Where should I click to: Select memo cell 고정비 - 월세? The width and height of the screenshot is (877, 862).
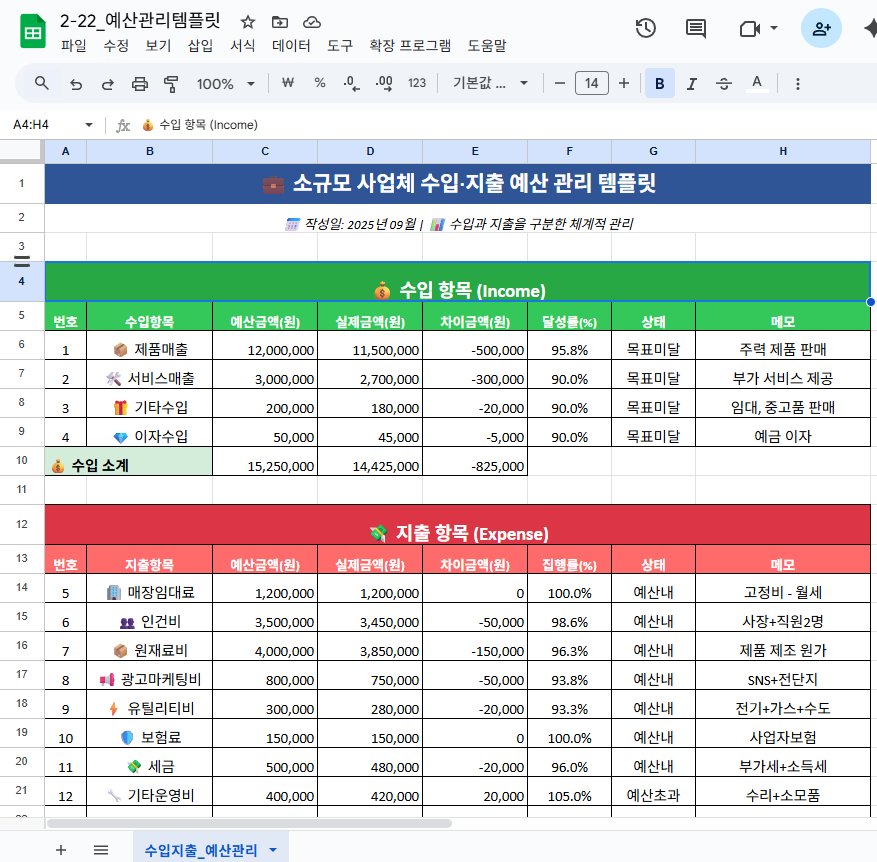tap(782, 588)
